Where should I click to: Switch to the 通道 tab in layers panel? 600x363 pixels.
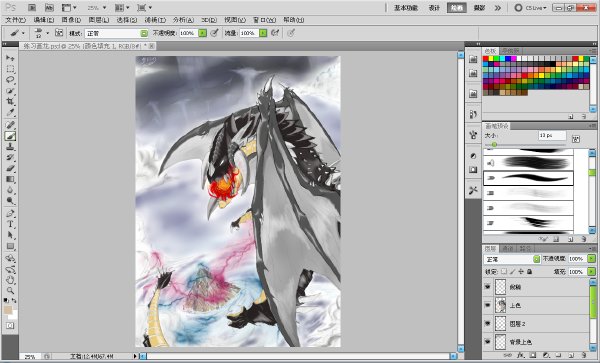pos(507,249)
